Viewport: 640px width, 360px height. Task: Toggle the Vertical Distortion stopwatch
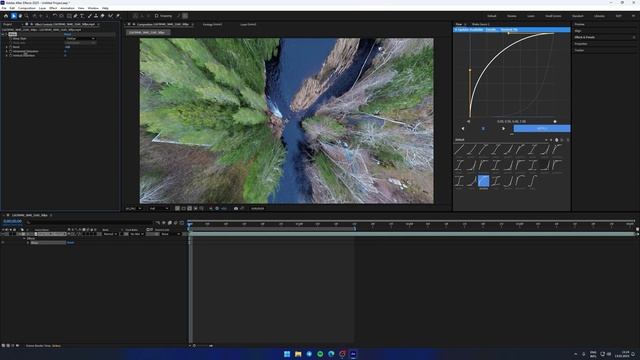pyautogui.click(x=11, y=55)
